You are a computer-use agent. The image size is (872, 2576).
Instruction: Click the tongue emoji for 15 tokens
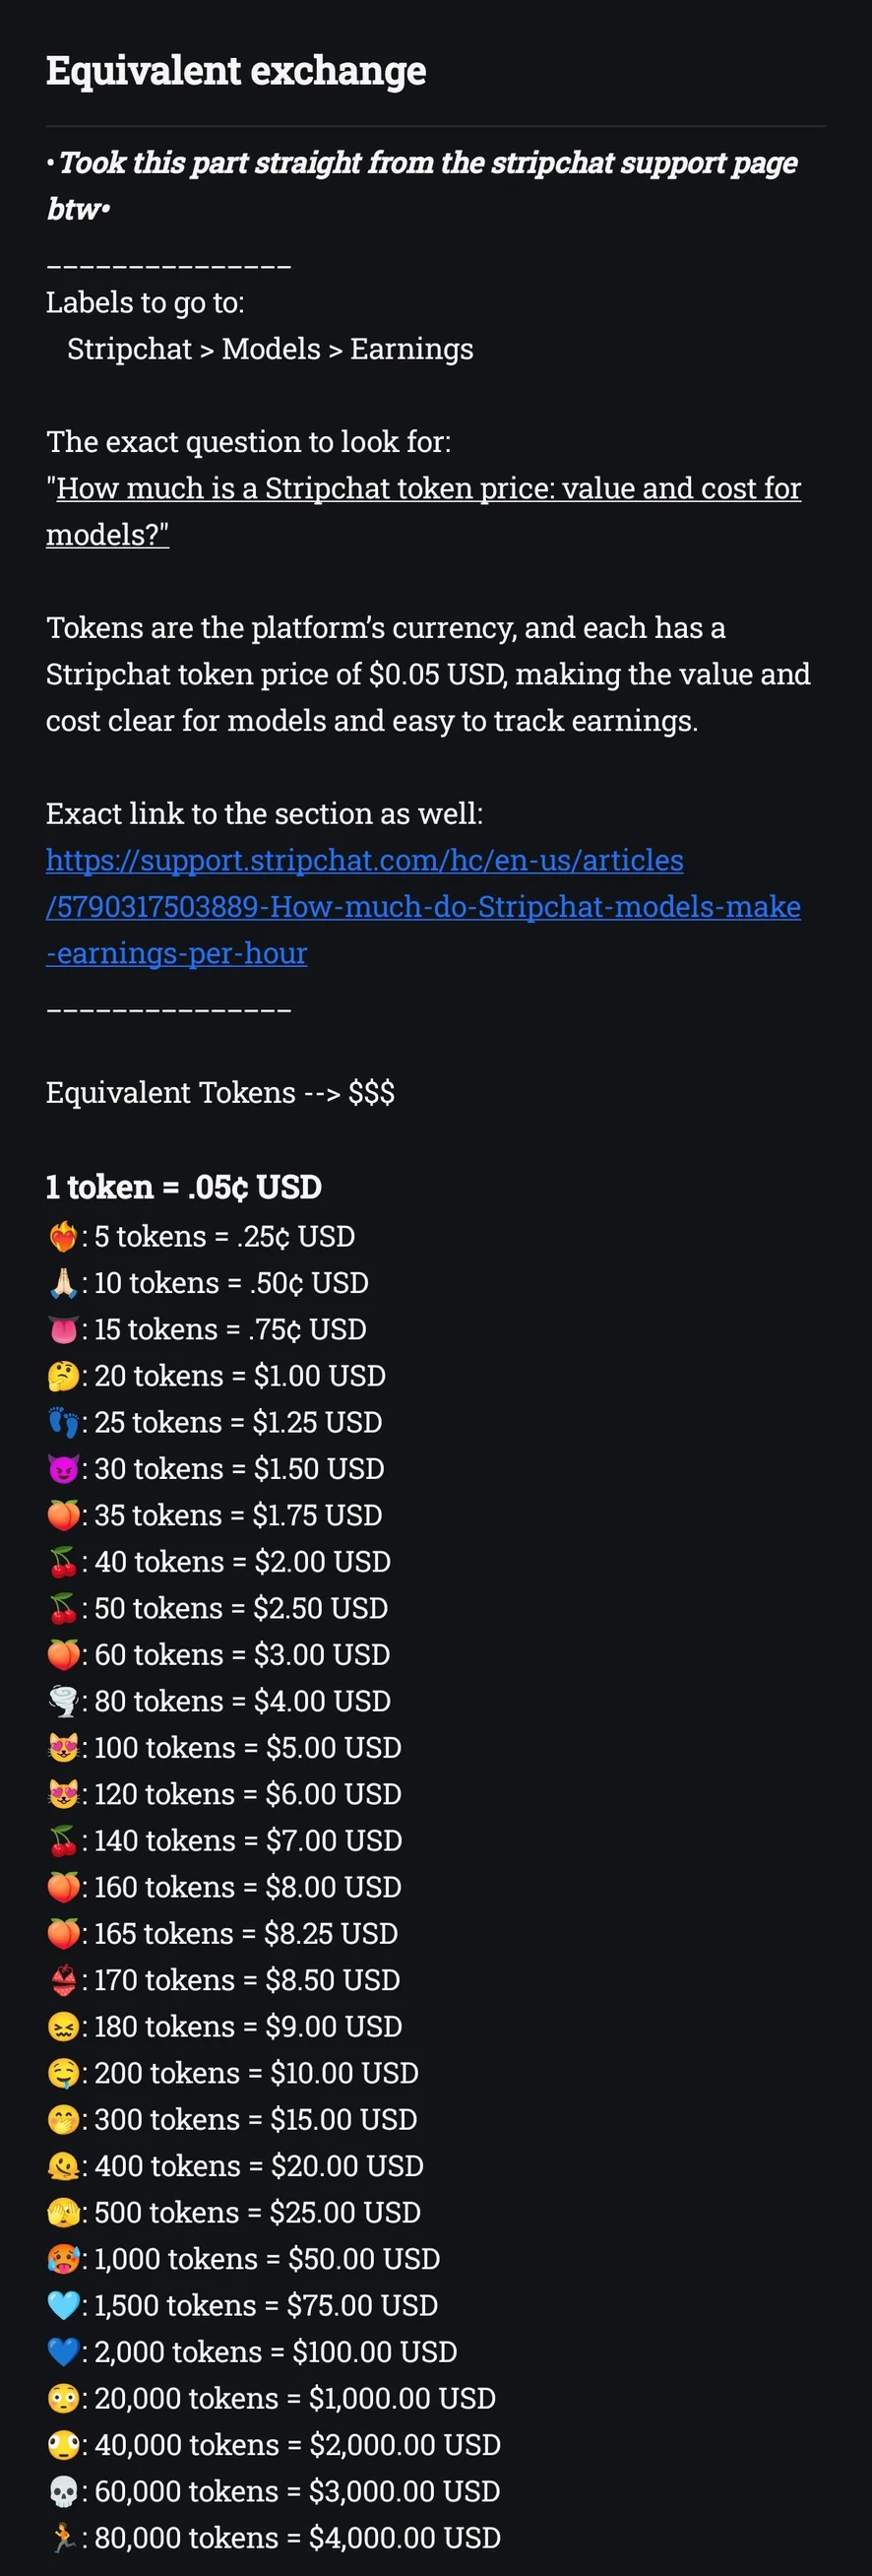click(x=63, y=1330)
